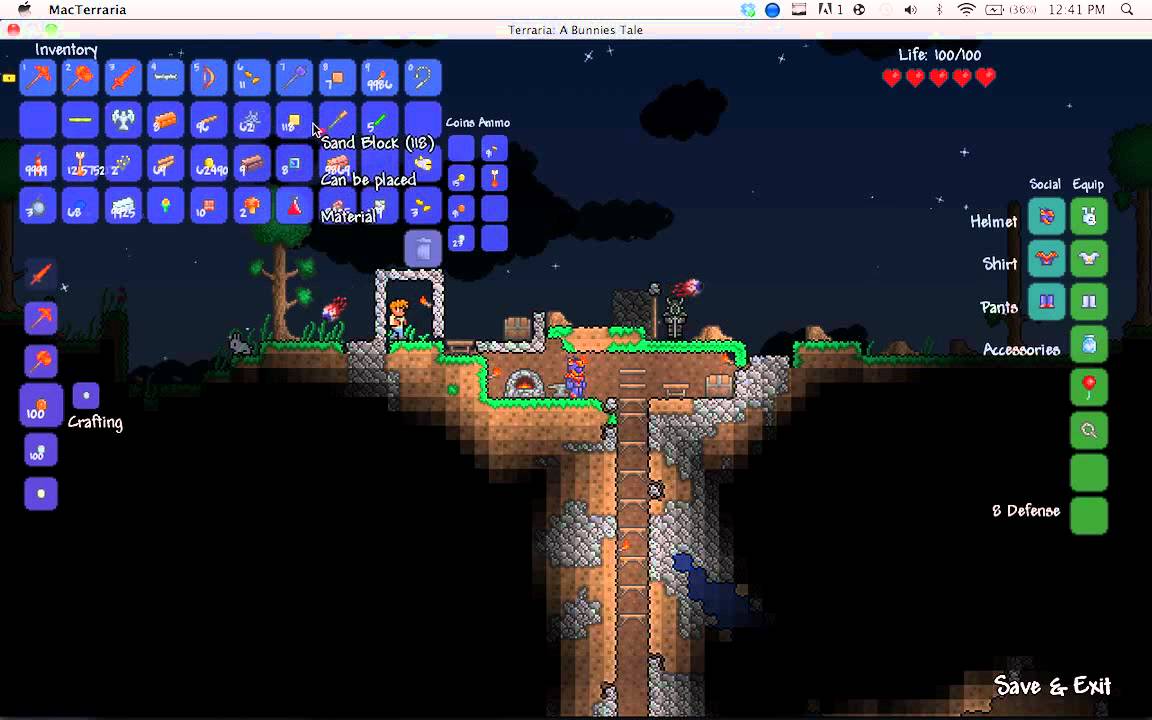Select the goldfish item in inventory
Viewport: 1152px width, 720px height.
click(x=423, y=163)
